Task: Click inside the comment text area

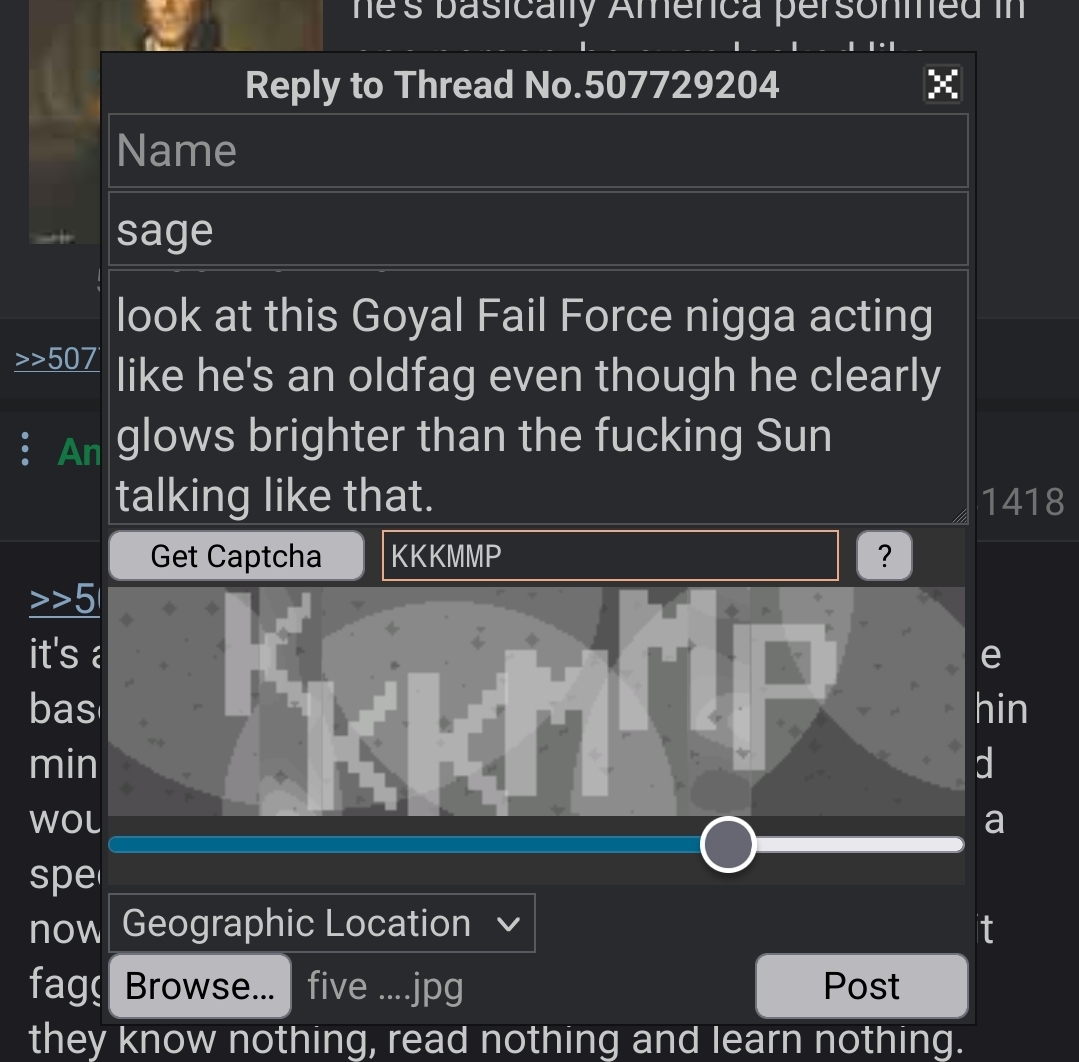Action: pos(538,397)
